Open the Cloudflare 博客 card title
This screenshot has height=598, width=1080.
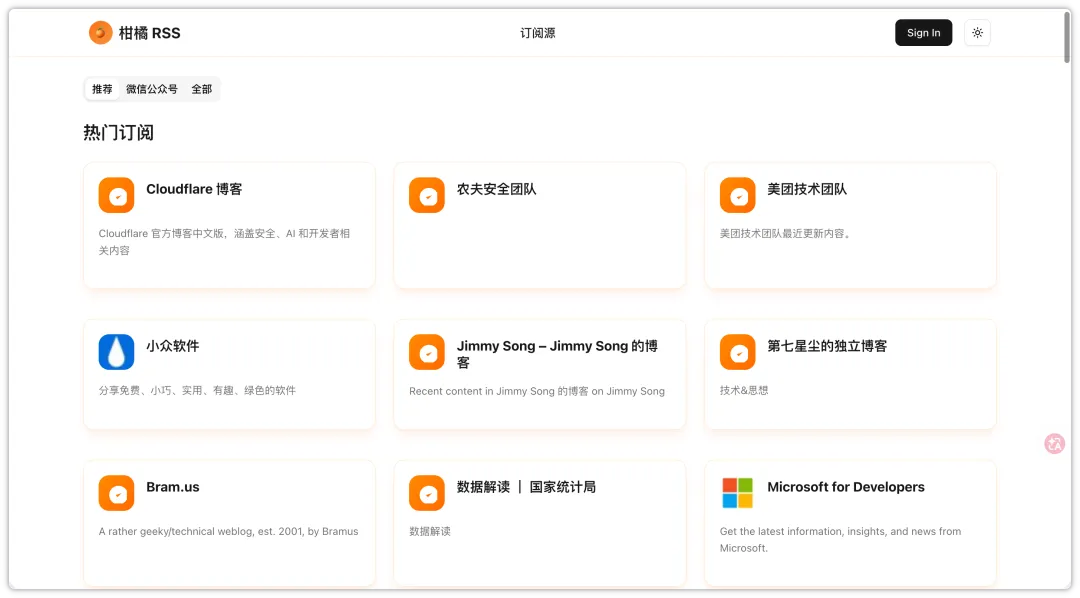[x=194, y=189]
